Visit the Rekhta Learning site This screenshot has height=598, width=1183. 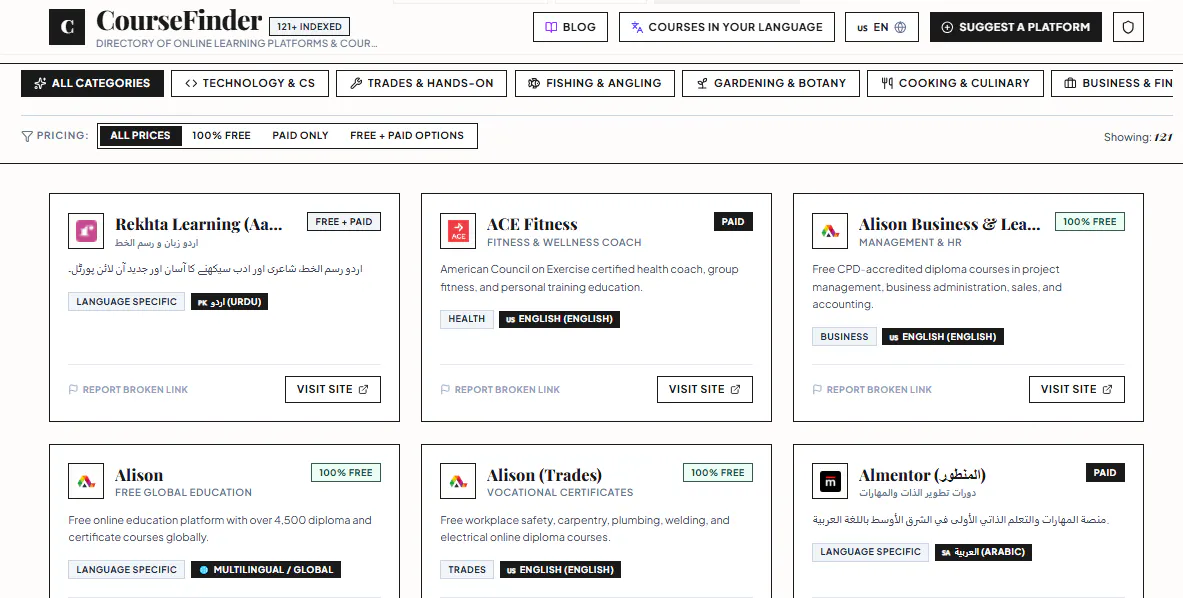click(333, 389)
